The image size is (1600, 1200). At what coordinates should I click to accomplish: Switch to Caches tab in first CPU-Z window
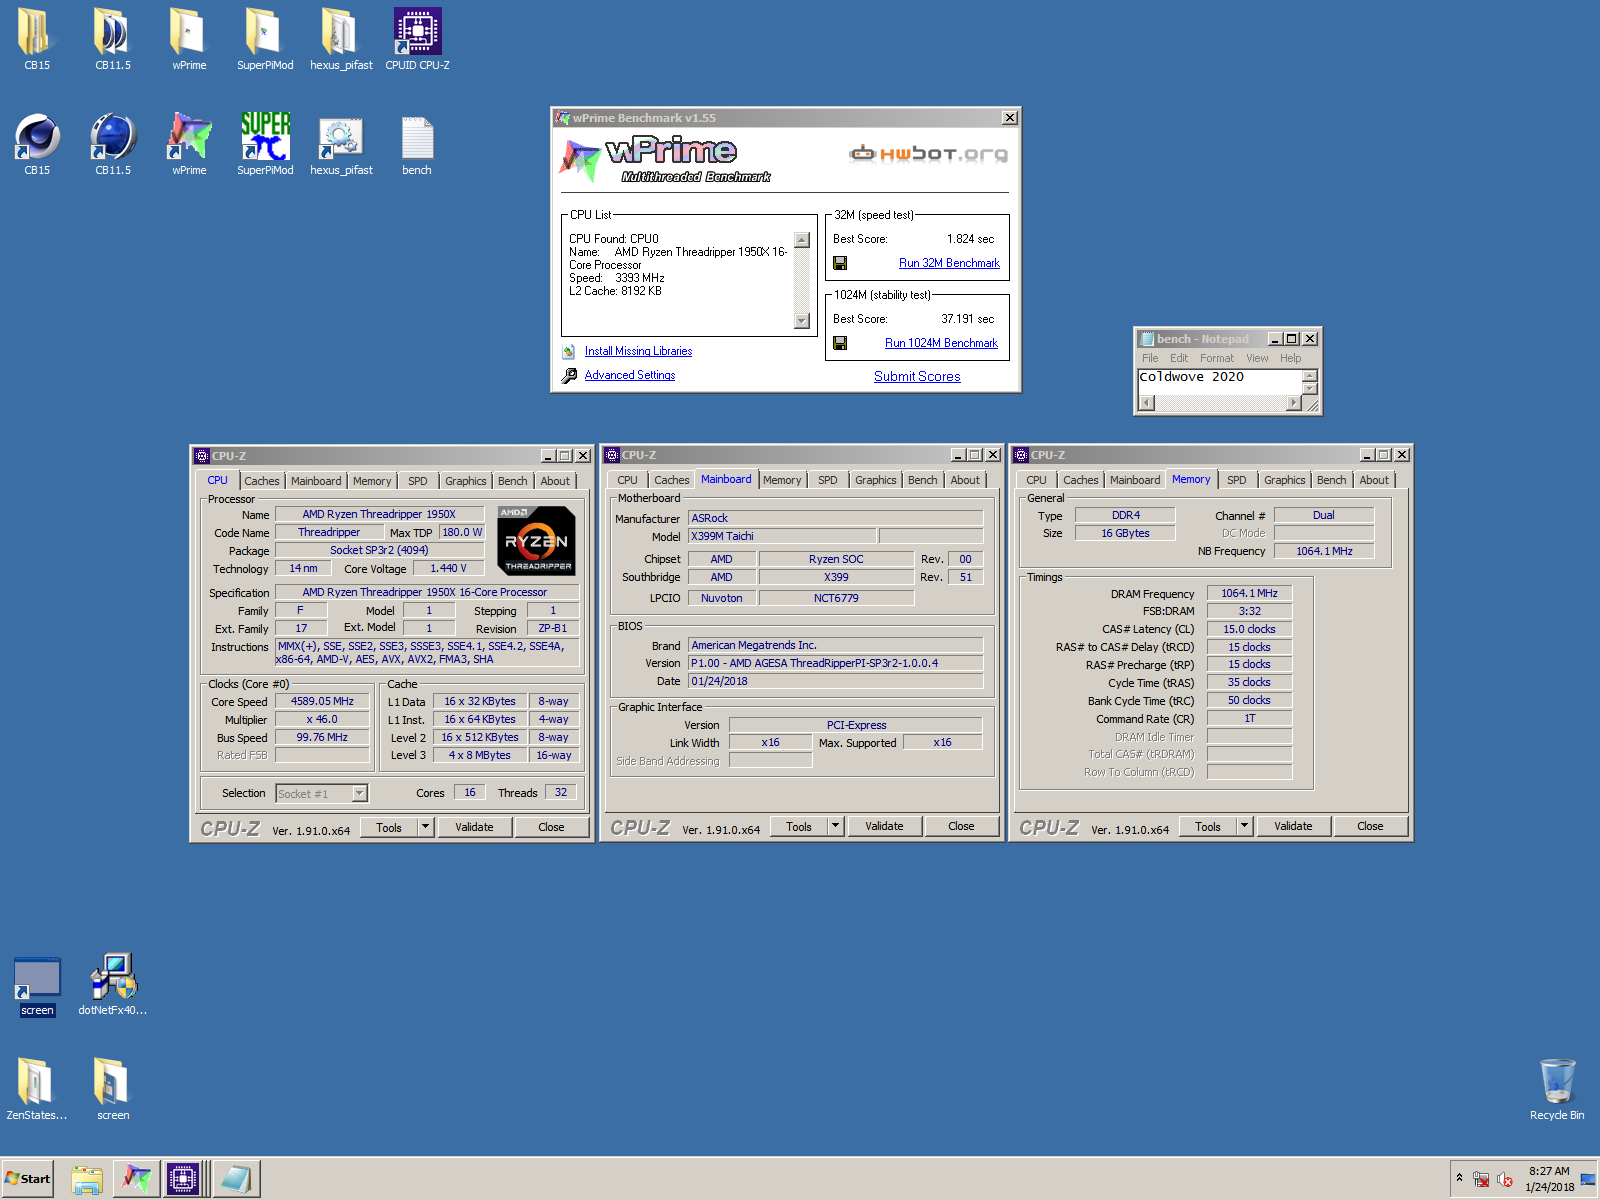(x=262, y=481)
